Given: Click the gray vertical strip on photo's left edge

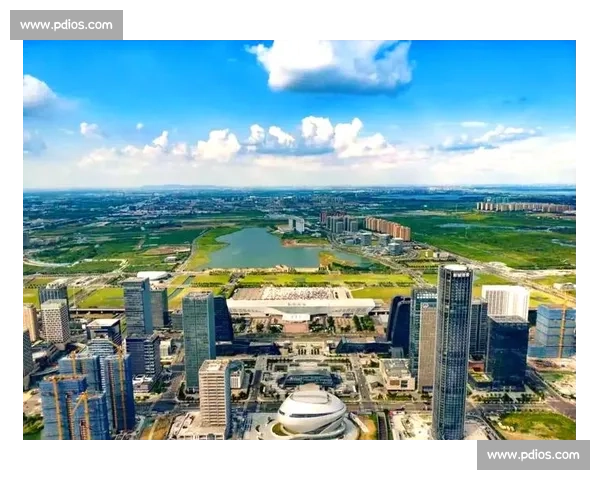Looking at the screenshot, I should click(x=19, y=240).
